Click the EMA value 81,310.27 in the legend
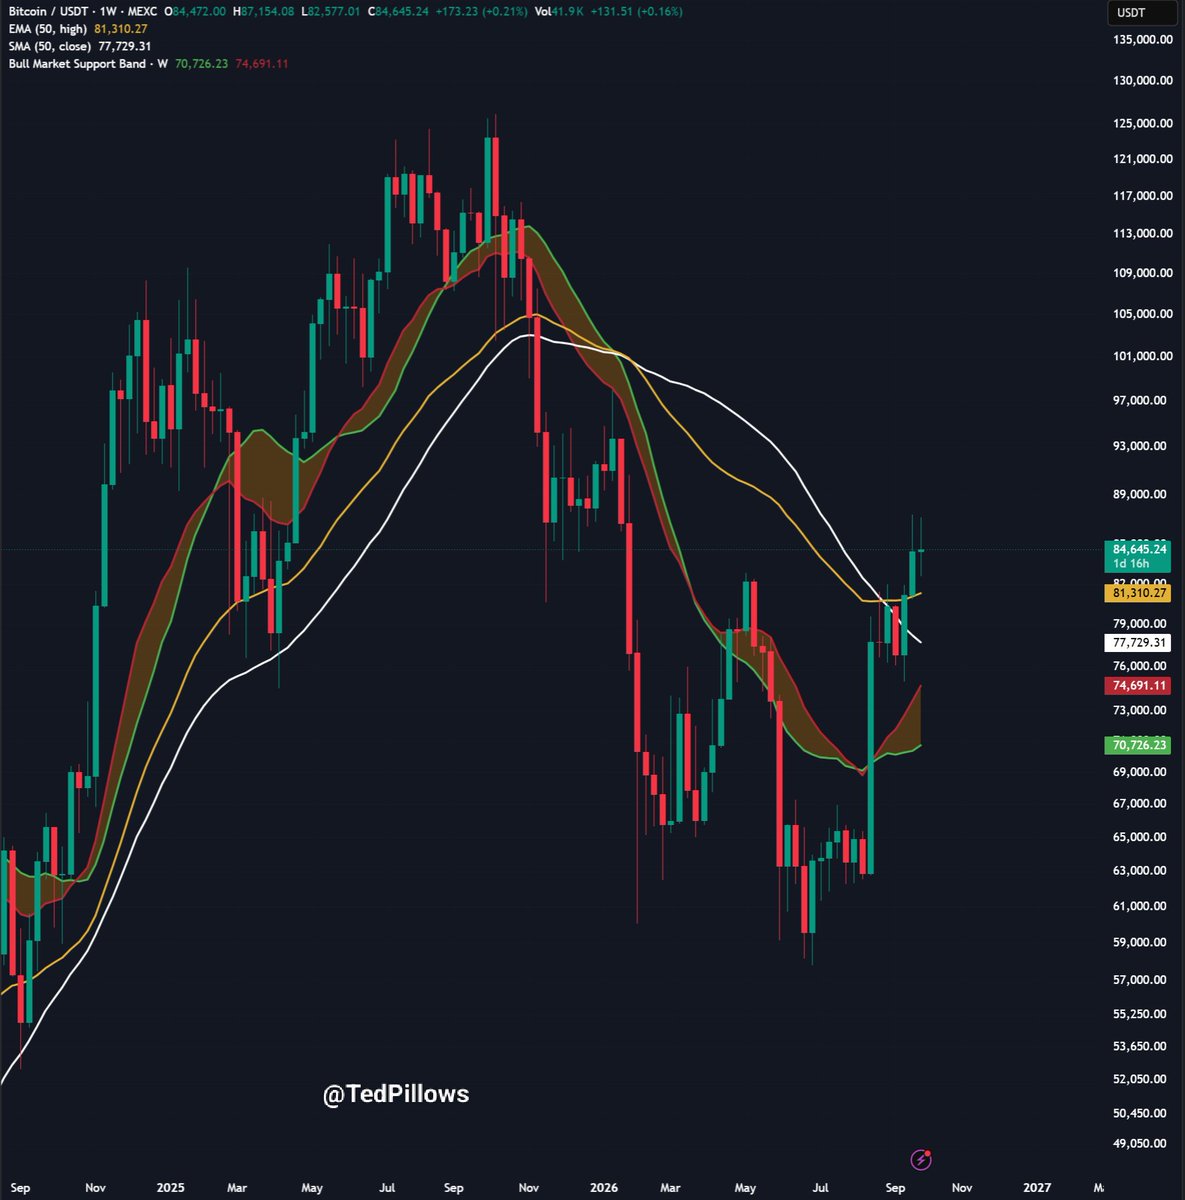Viewport: 1185px width, 1200px height. [121, 29]
